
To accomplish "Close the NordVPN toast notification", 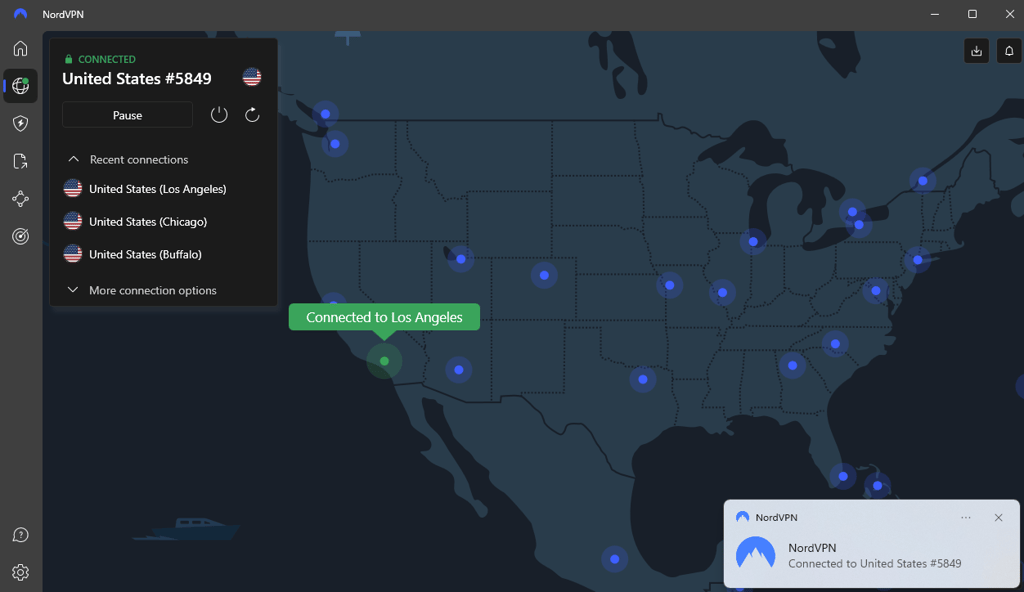I will pos(998,518).
